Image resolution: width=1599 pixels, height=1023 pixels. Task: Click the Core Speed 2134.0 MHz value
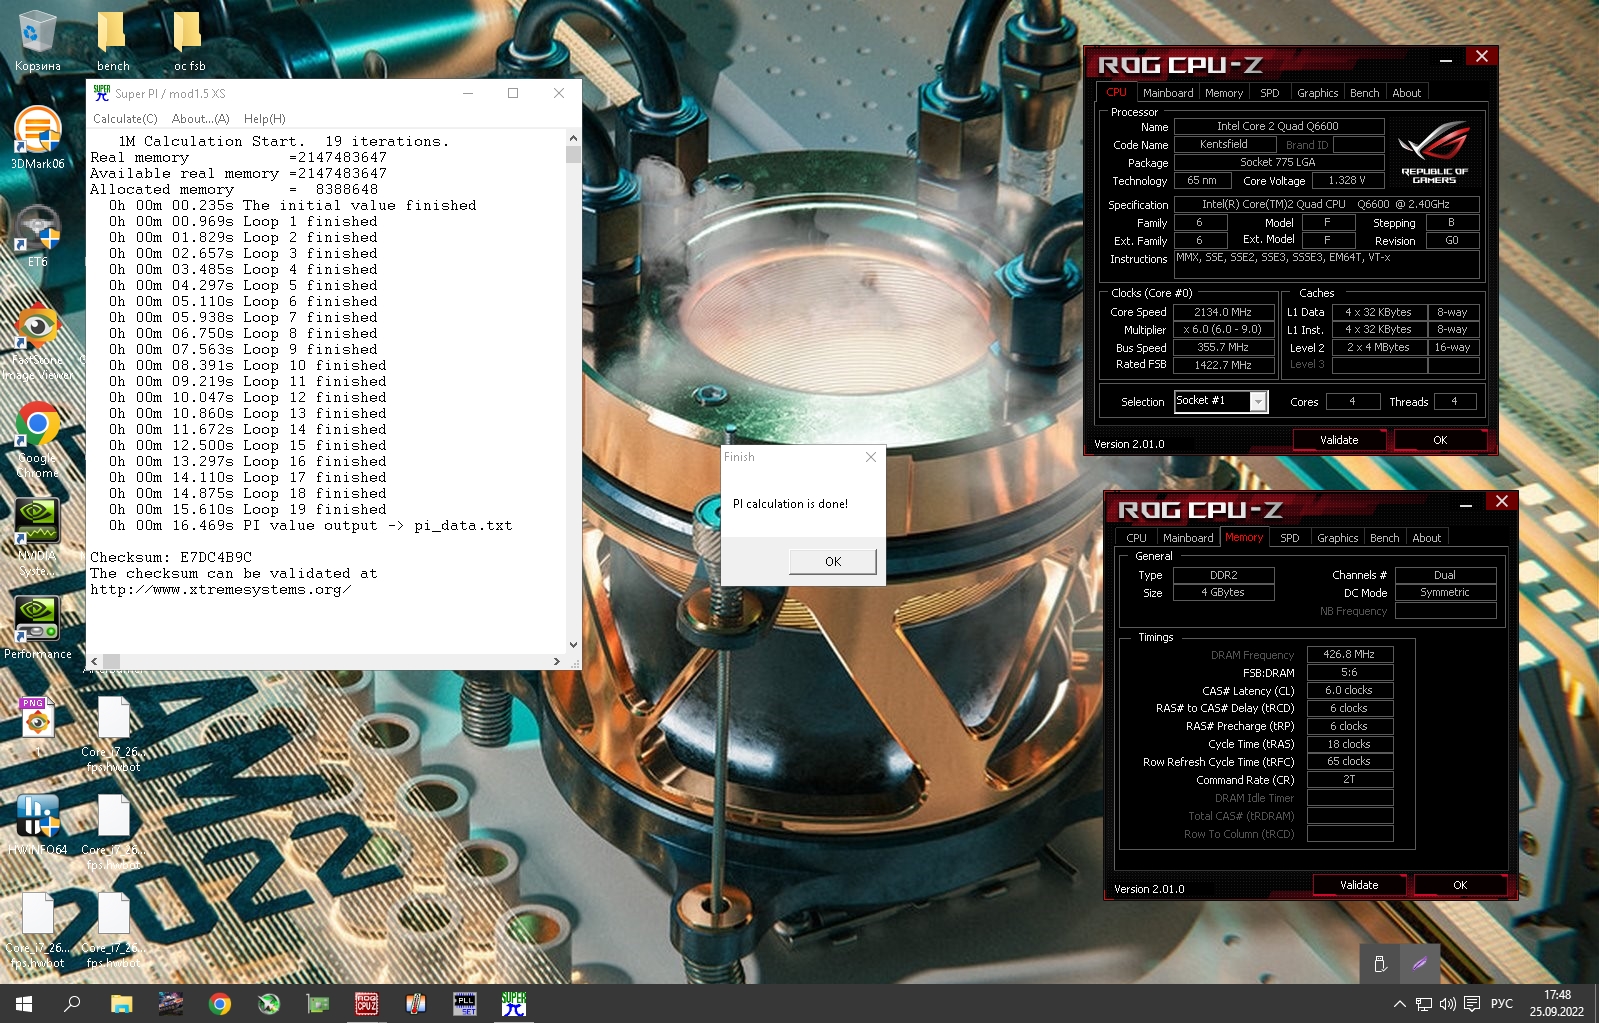click(1223, 312)
